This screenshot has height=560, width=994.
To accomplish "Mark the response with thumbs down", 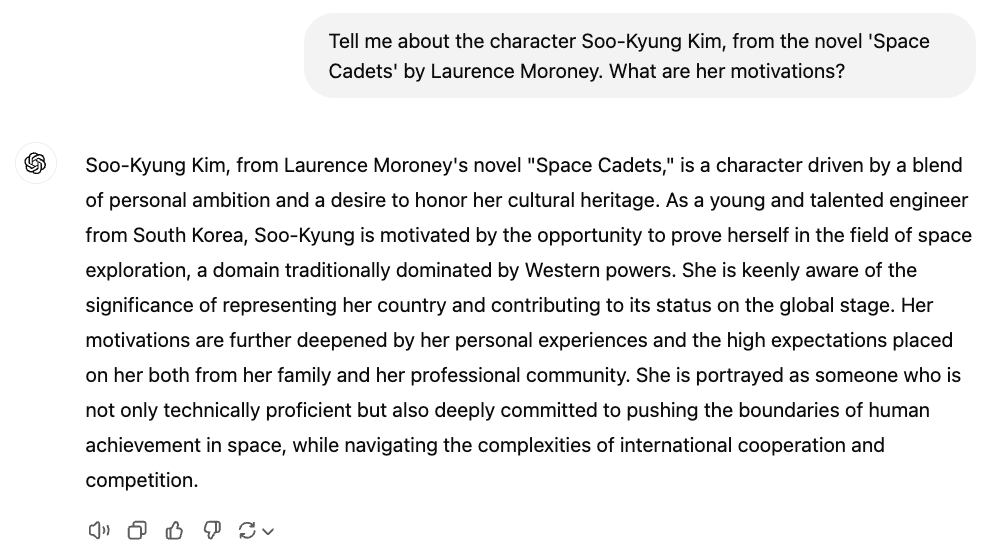I will tap(212, 530).
